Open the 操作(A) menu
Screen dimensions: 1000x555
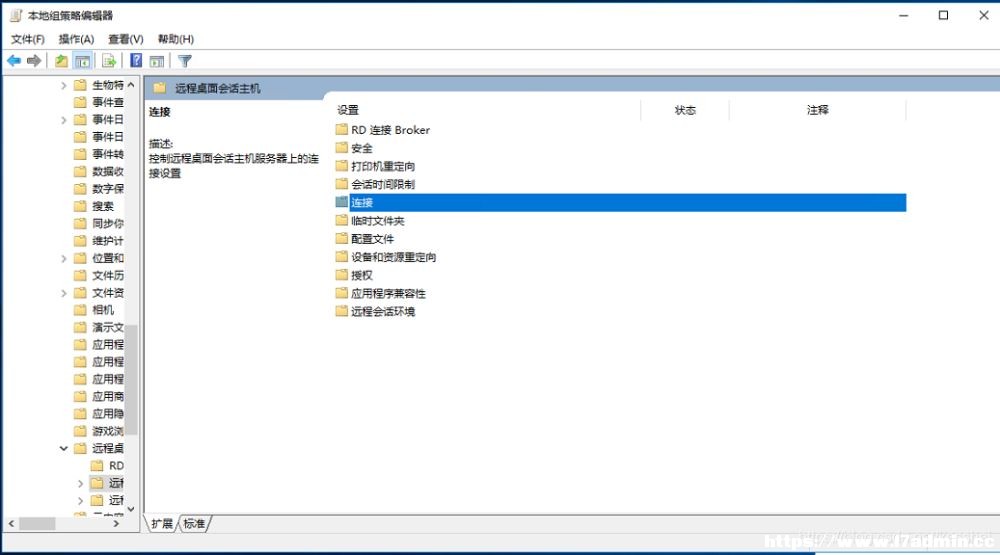click(x=76, y=39)
